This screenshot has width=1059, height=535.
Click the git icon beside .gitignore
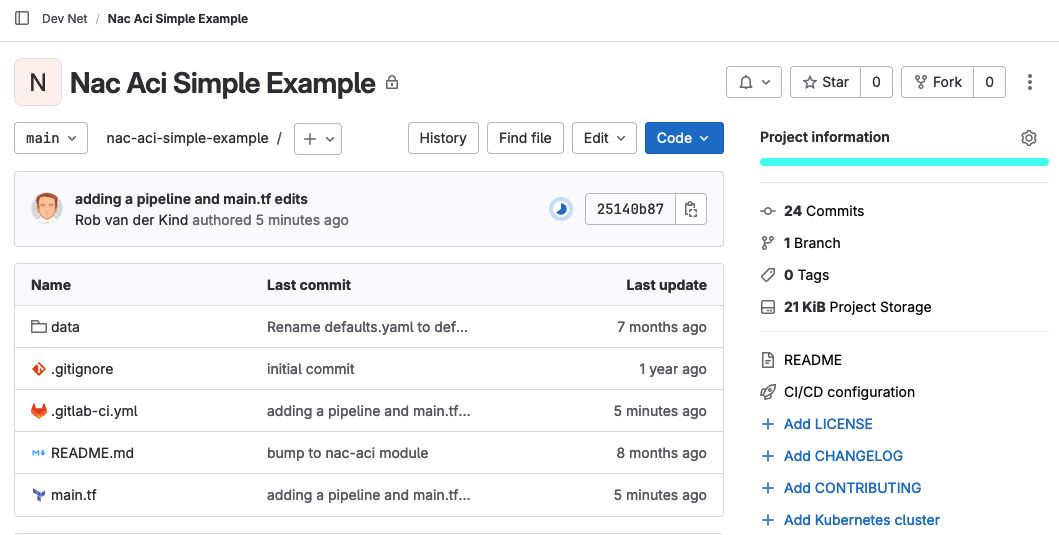[38, 369]
